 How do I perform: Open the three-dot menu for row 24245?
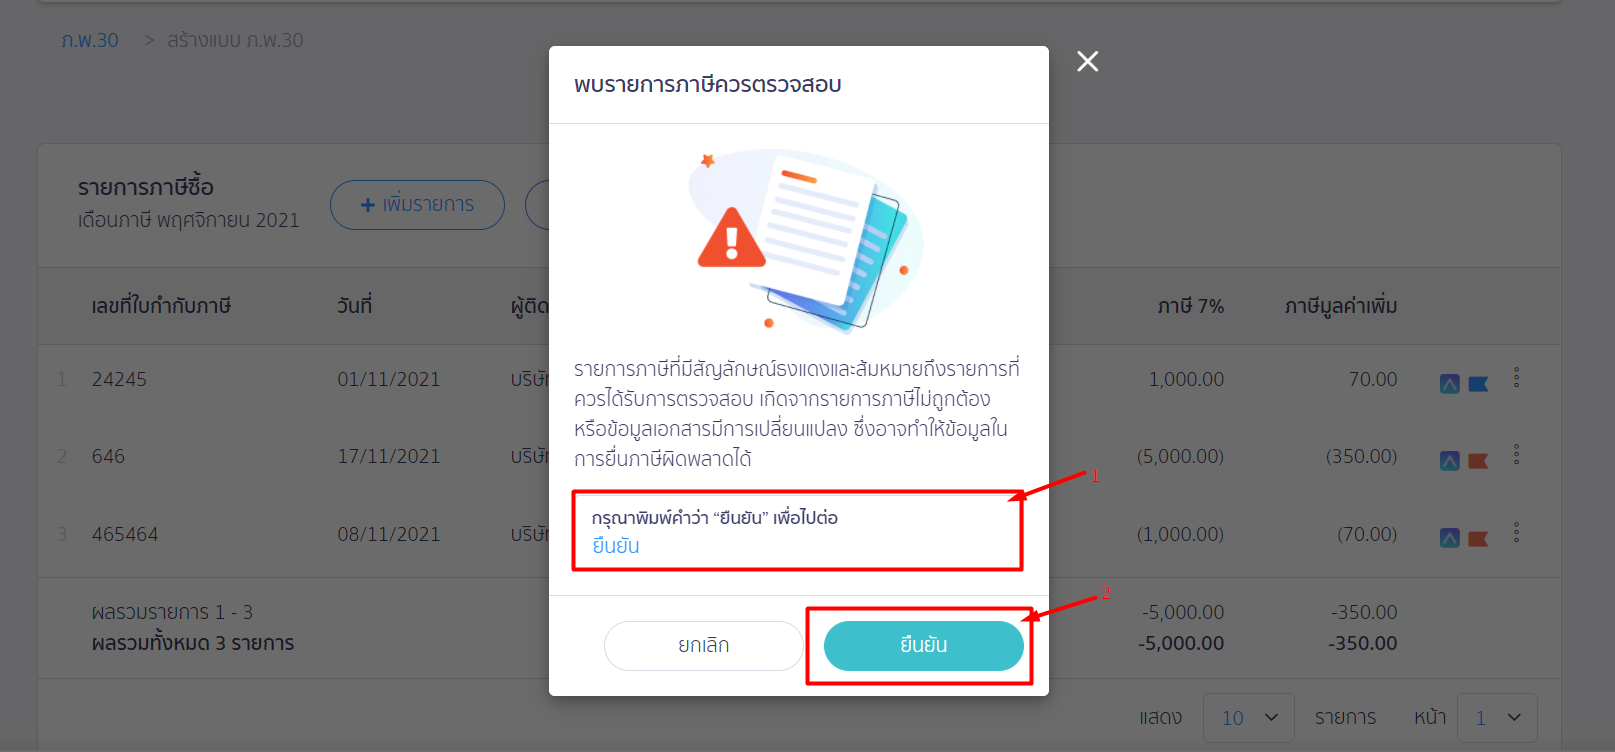tap(1516, 377)
